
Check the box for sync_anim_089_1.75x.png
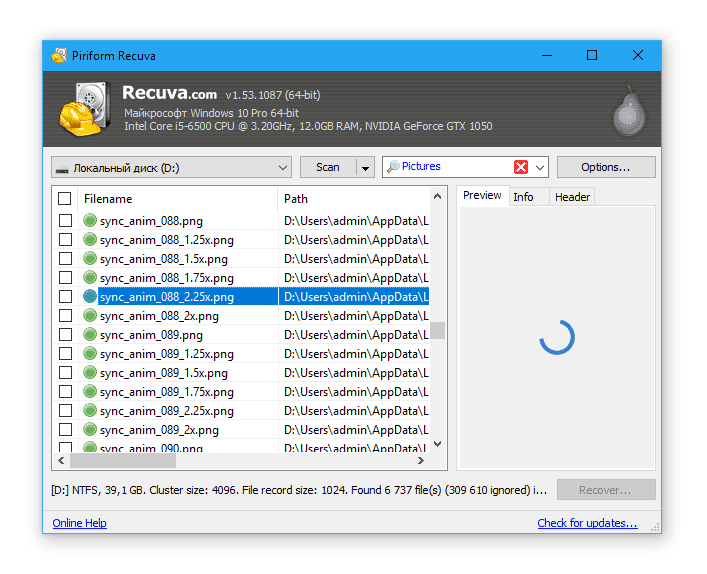point(65,391)
